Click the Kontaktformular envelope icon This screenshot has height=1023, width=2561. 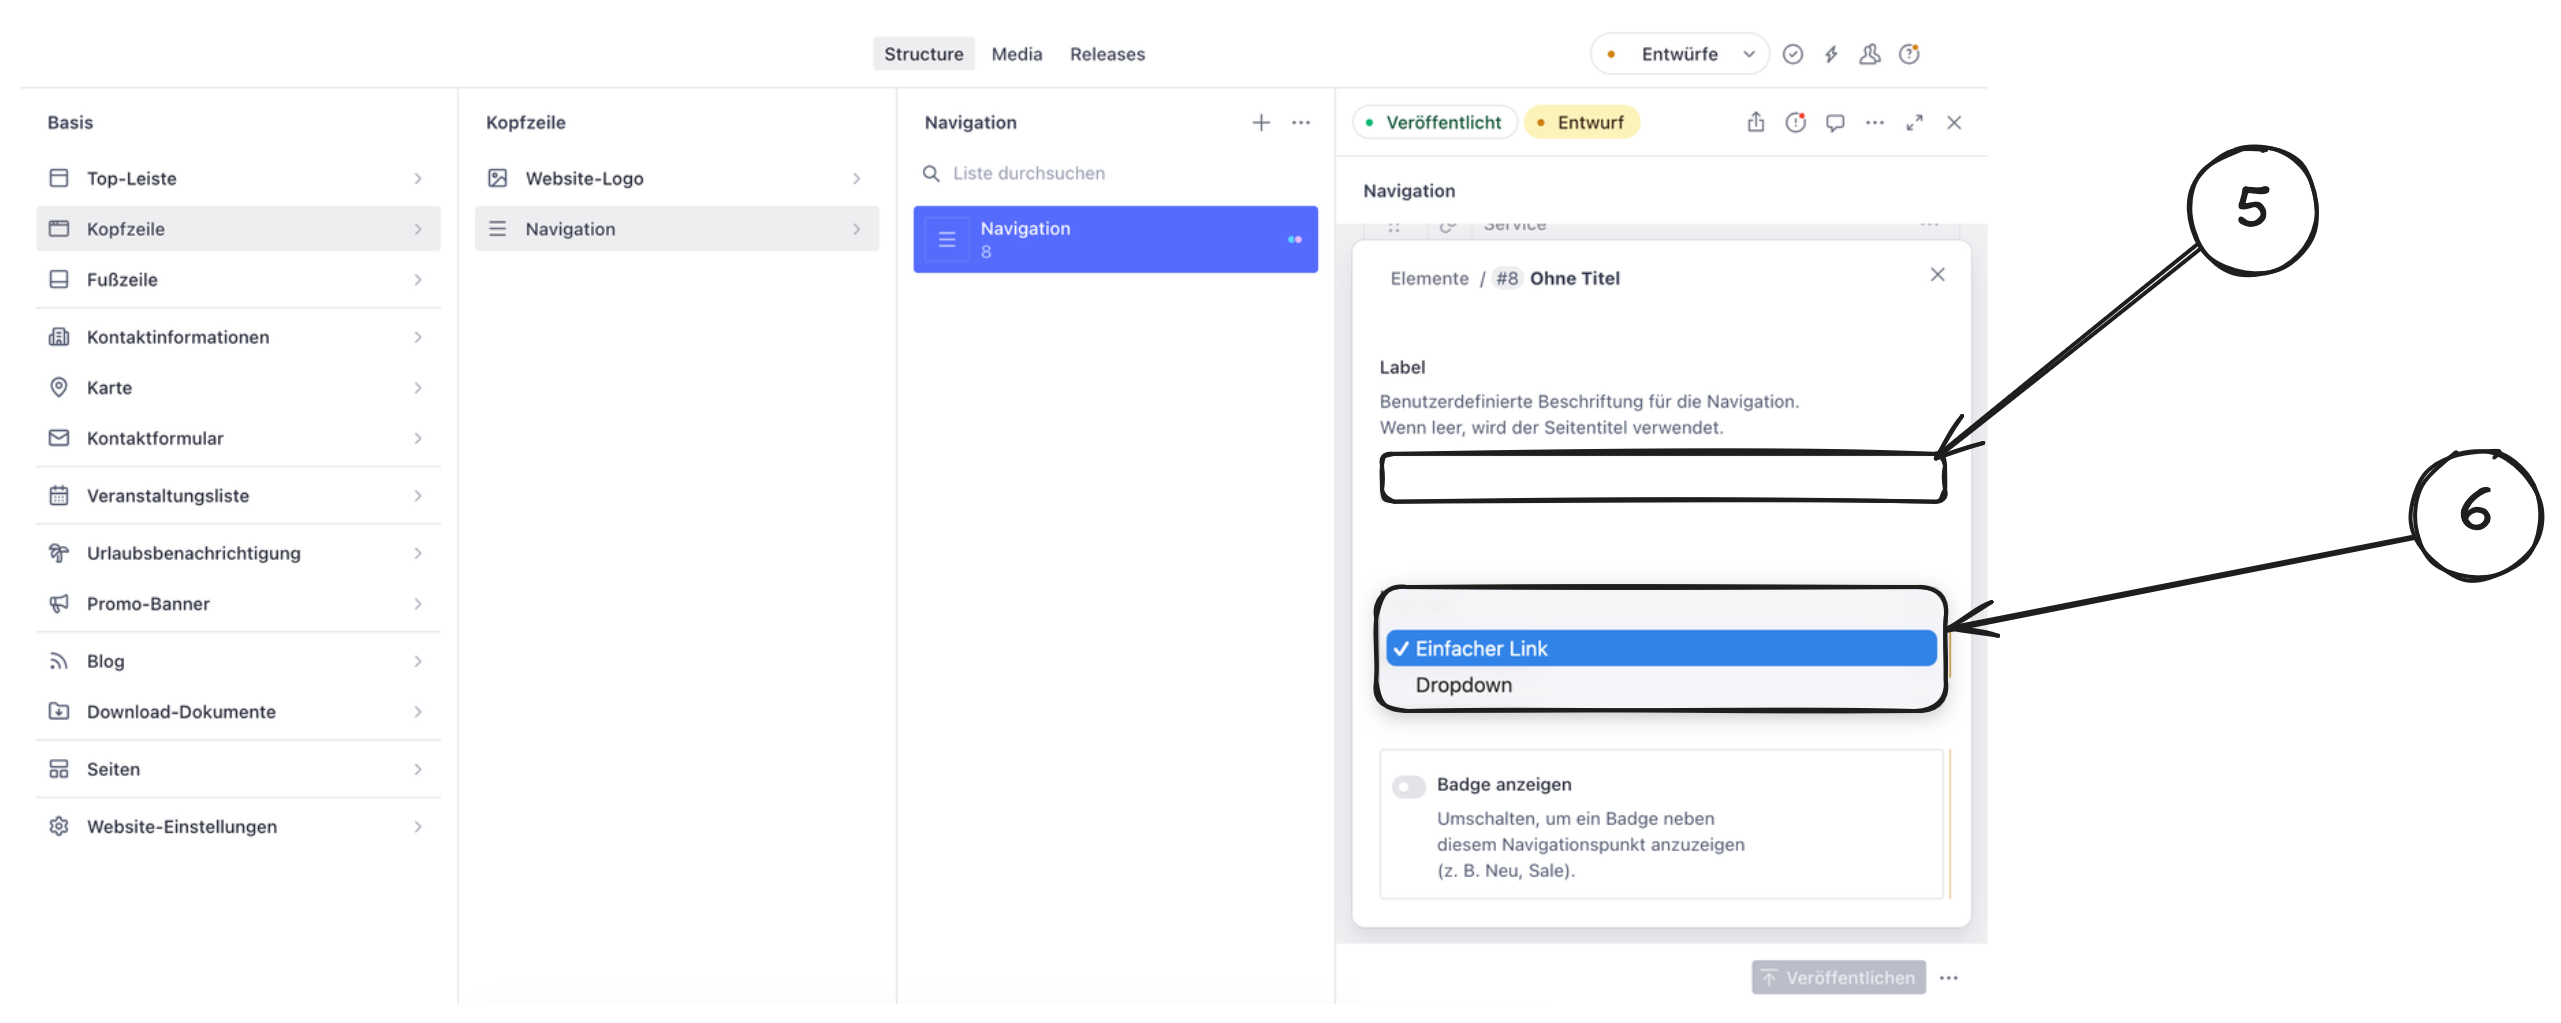pyautogui.click(x=59, y=438)
